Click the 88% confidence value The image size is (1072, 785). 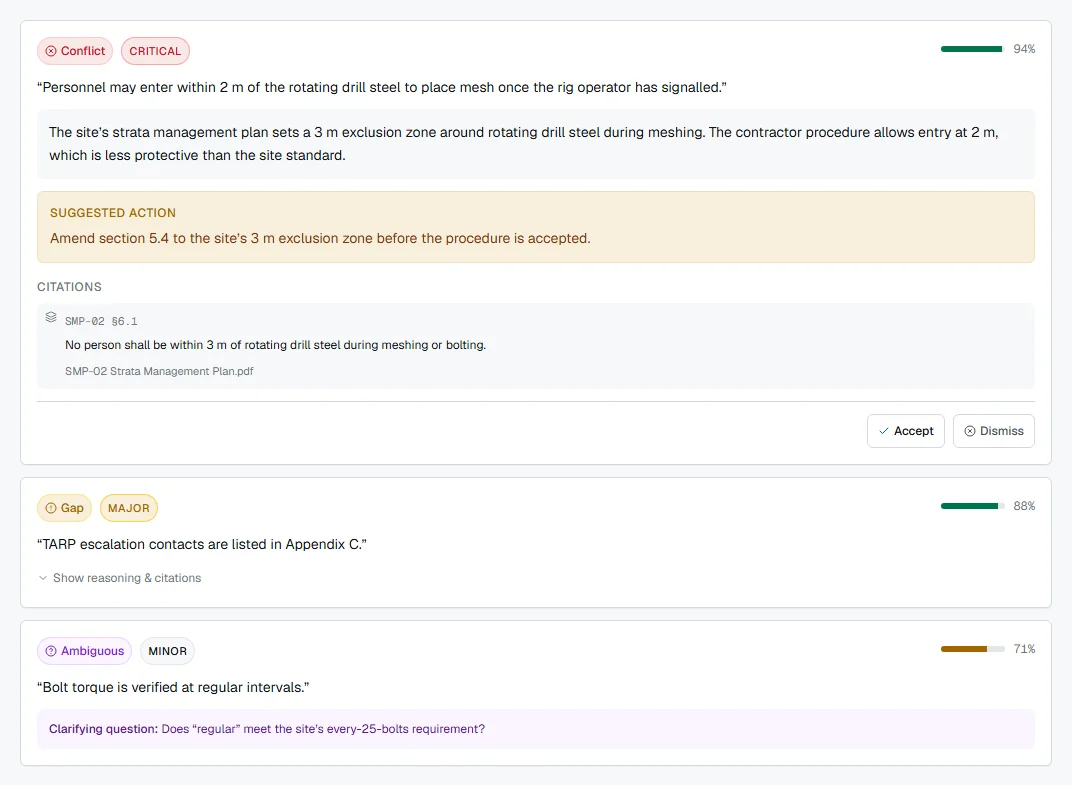(1024, 506)
